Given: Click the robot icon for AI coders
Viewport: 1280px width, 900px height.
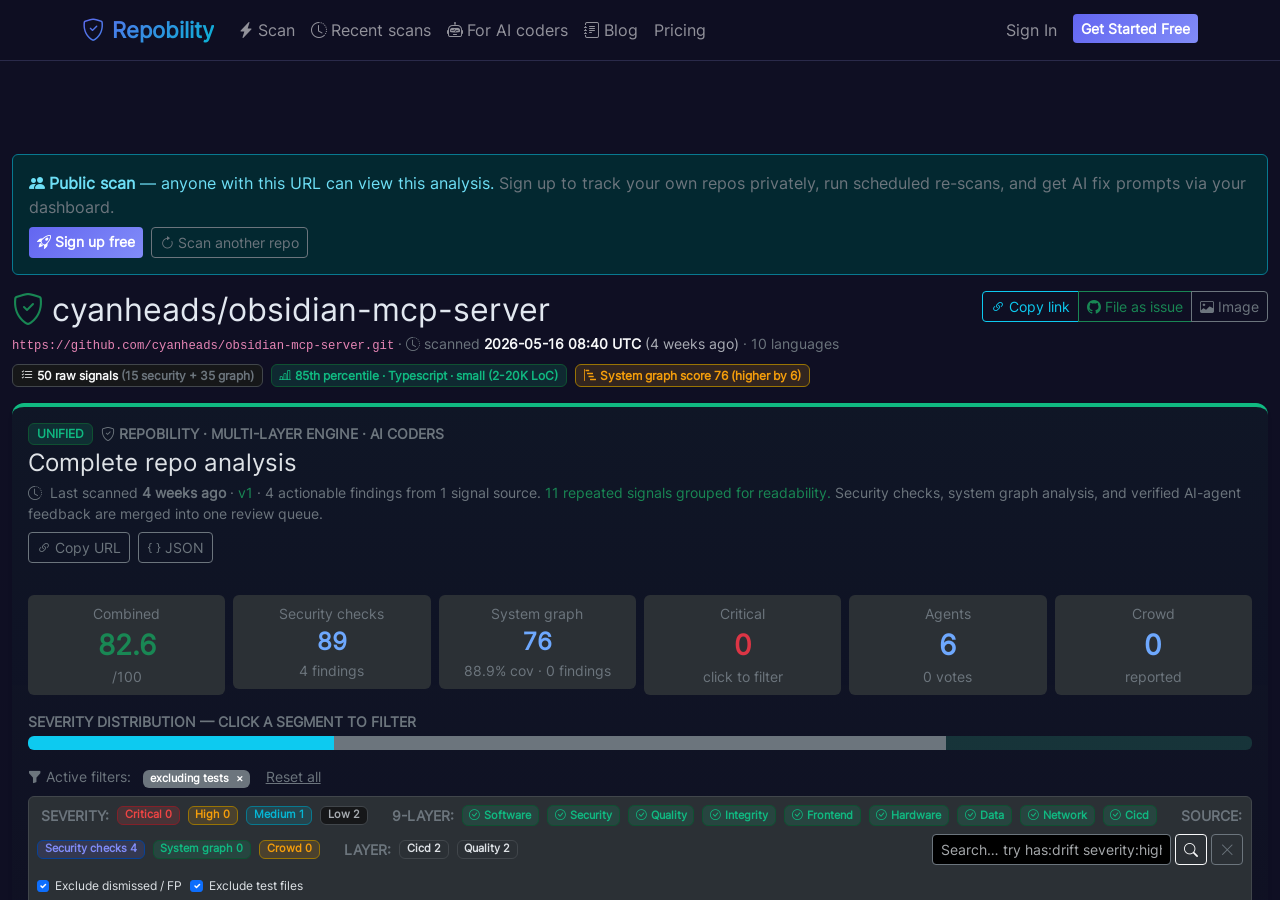Looking at the screenshot, I should point(455,30).
